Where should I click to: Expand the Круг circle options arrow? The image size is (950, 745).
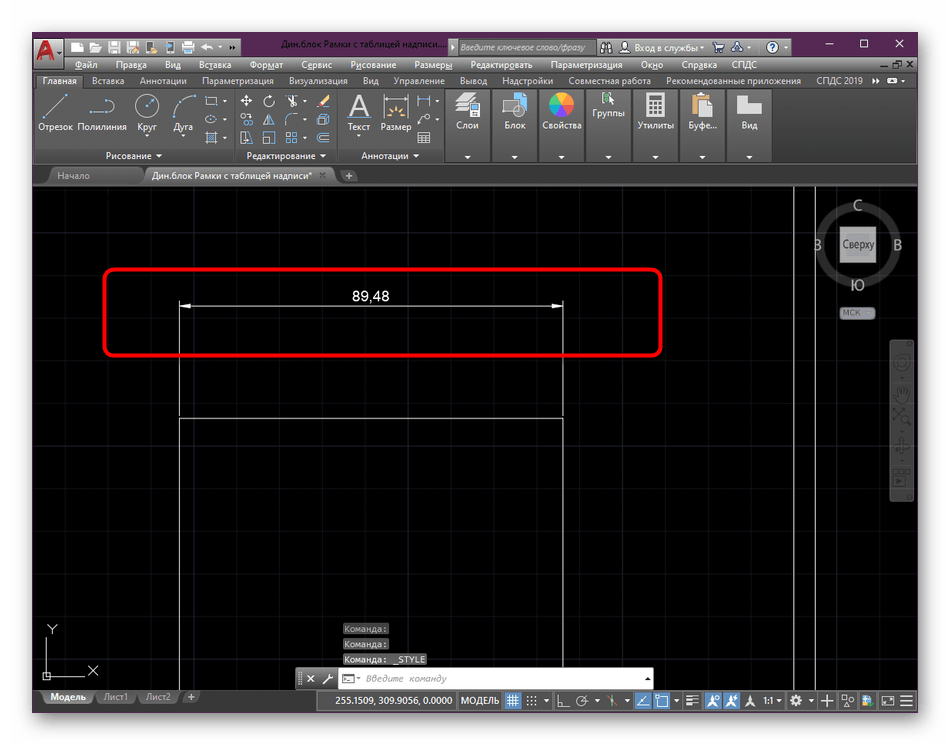[147, 136]
